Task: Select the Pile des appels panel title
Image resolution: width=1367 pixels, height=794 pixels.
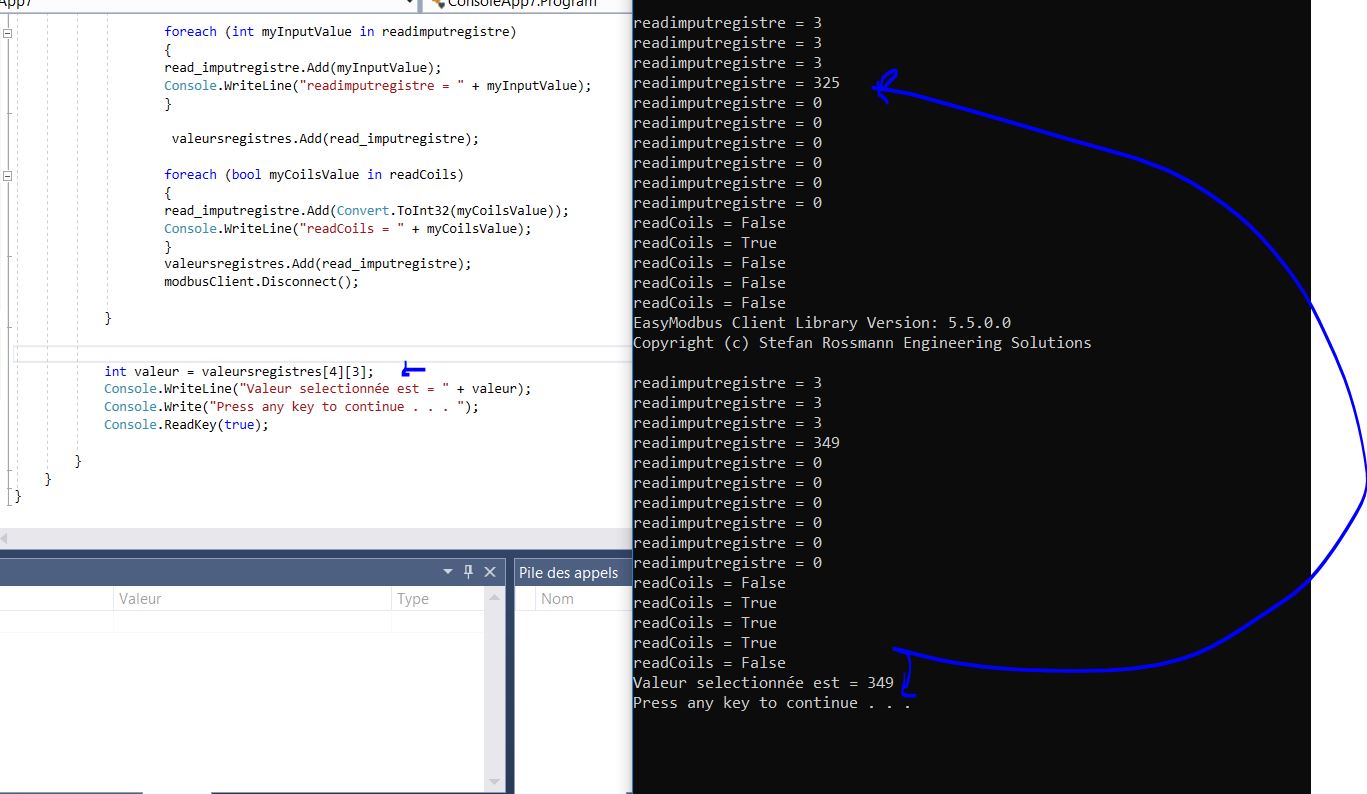Action: click(x=568, y=573)
